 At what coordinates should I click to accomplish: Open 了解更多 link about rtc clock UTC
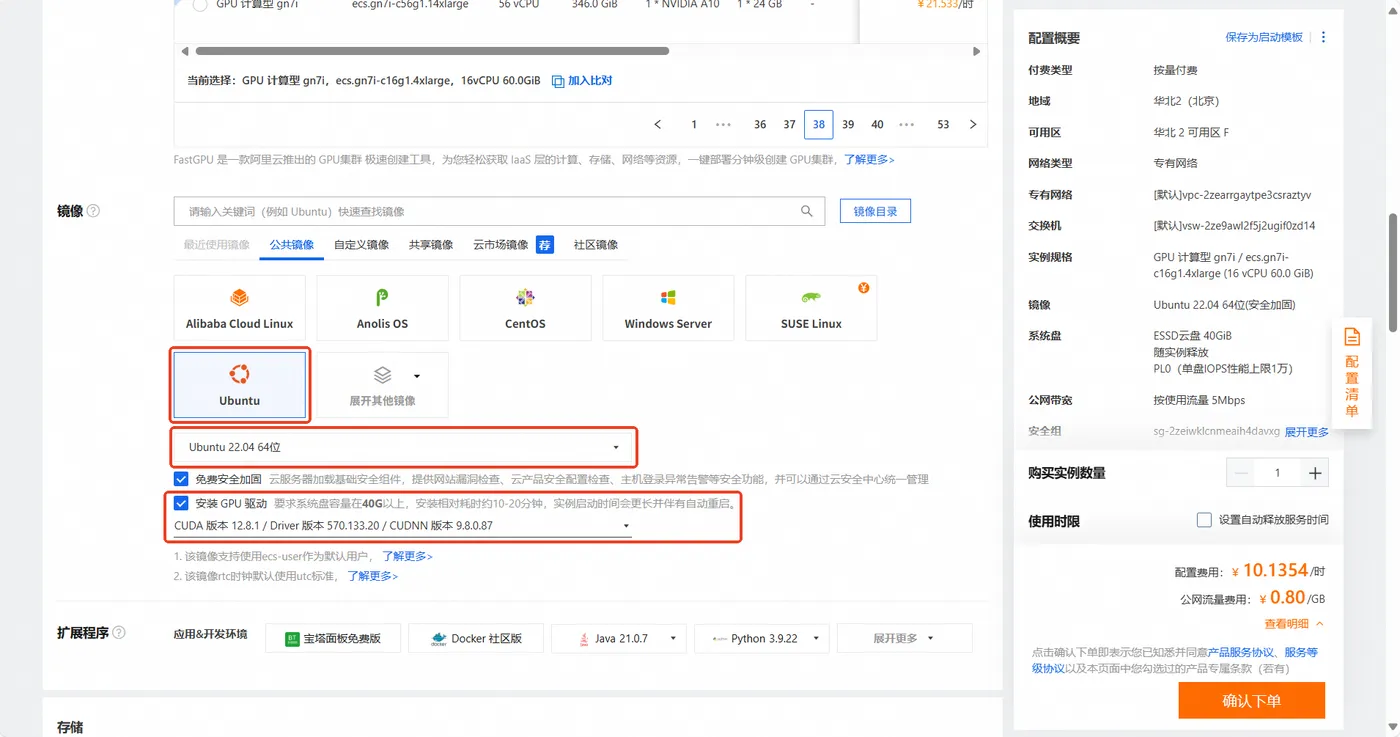(372, 576)
